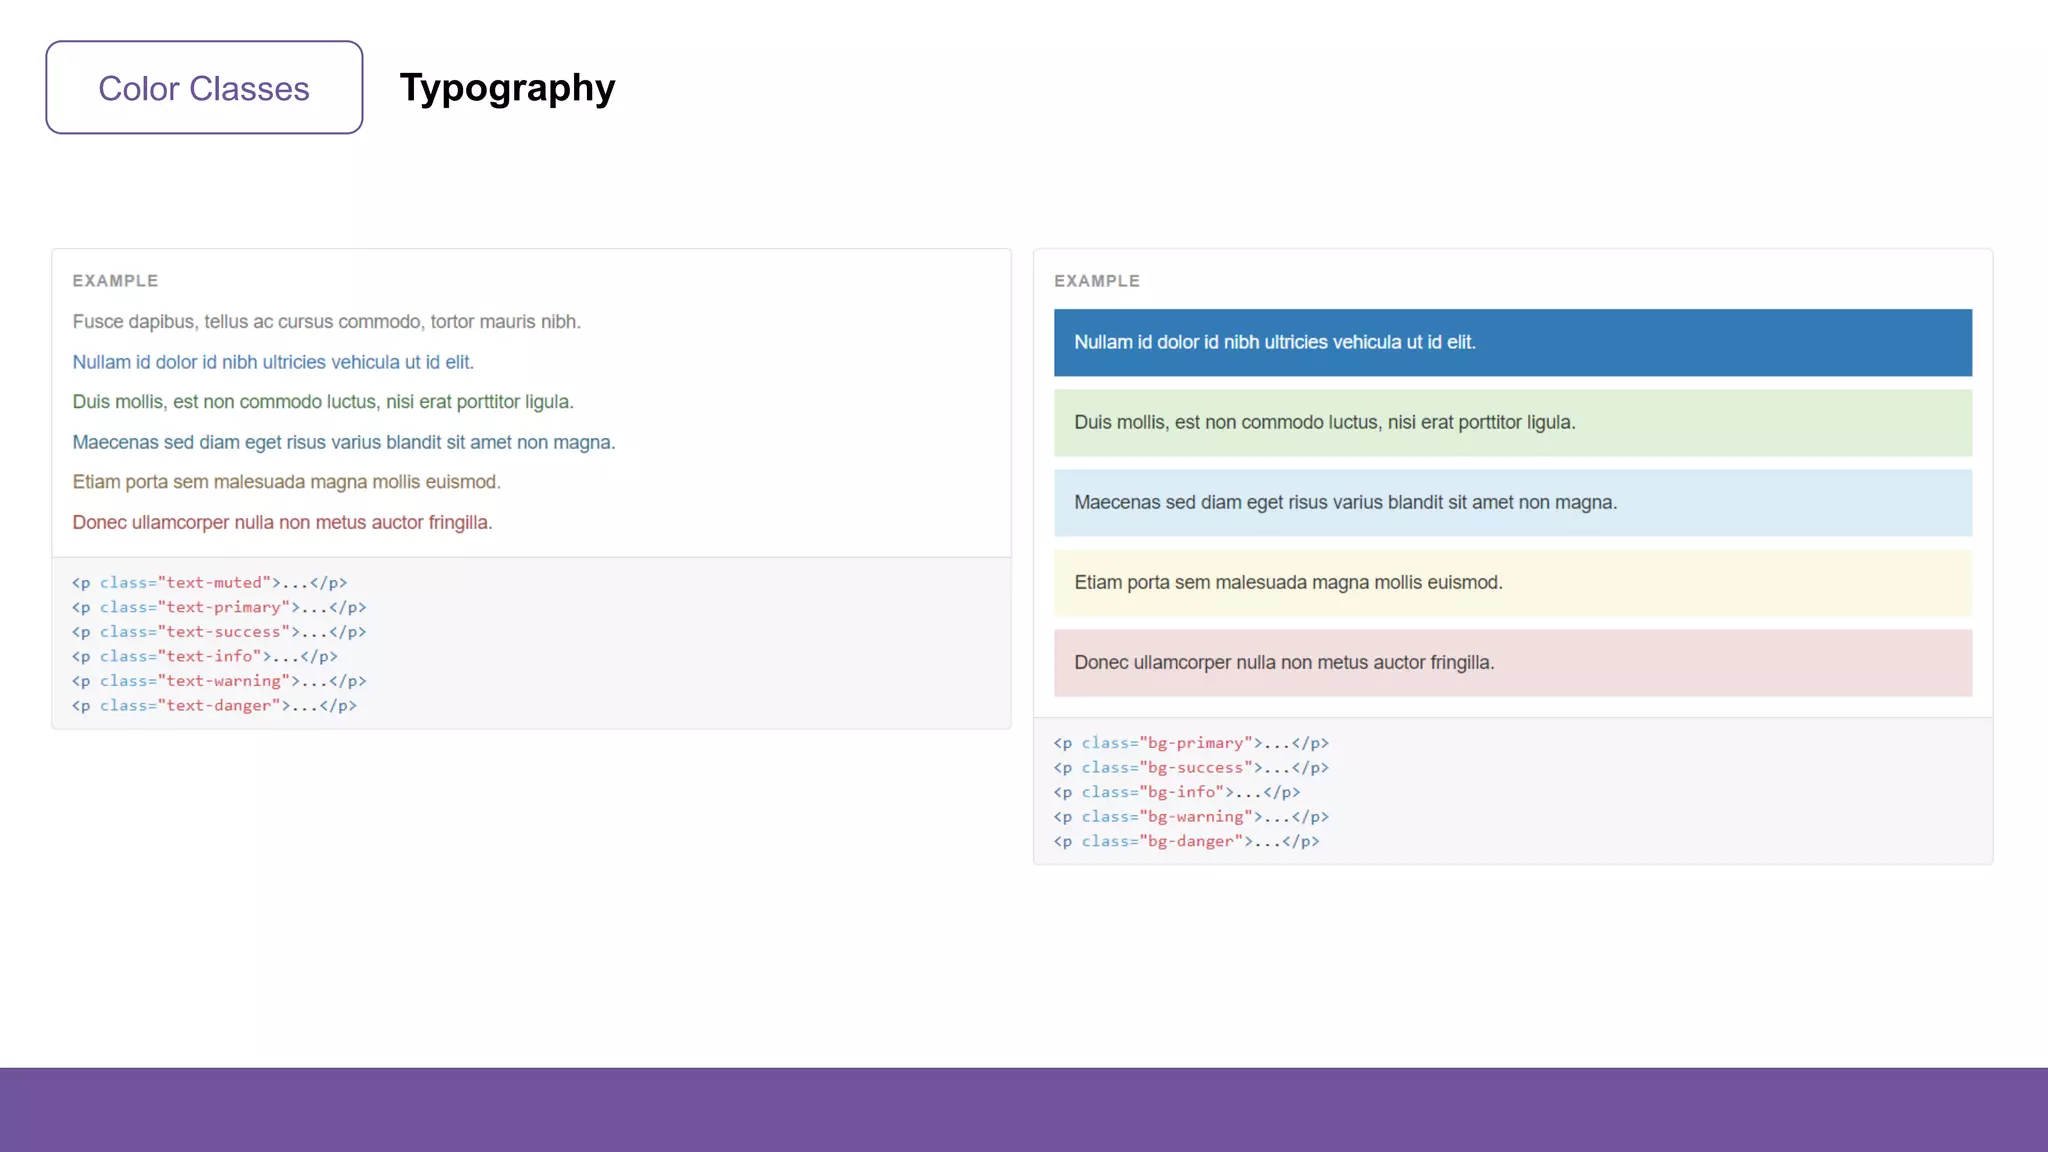Click the red Donec ullamcorper text line
Image resolution: width=2048 pixels, height=1152 pixels.
tap(282, 522)
